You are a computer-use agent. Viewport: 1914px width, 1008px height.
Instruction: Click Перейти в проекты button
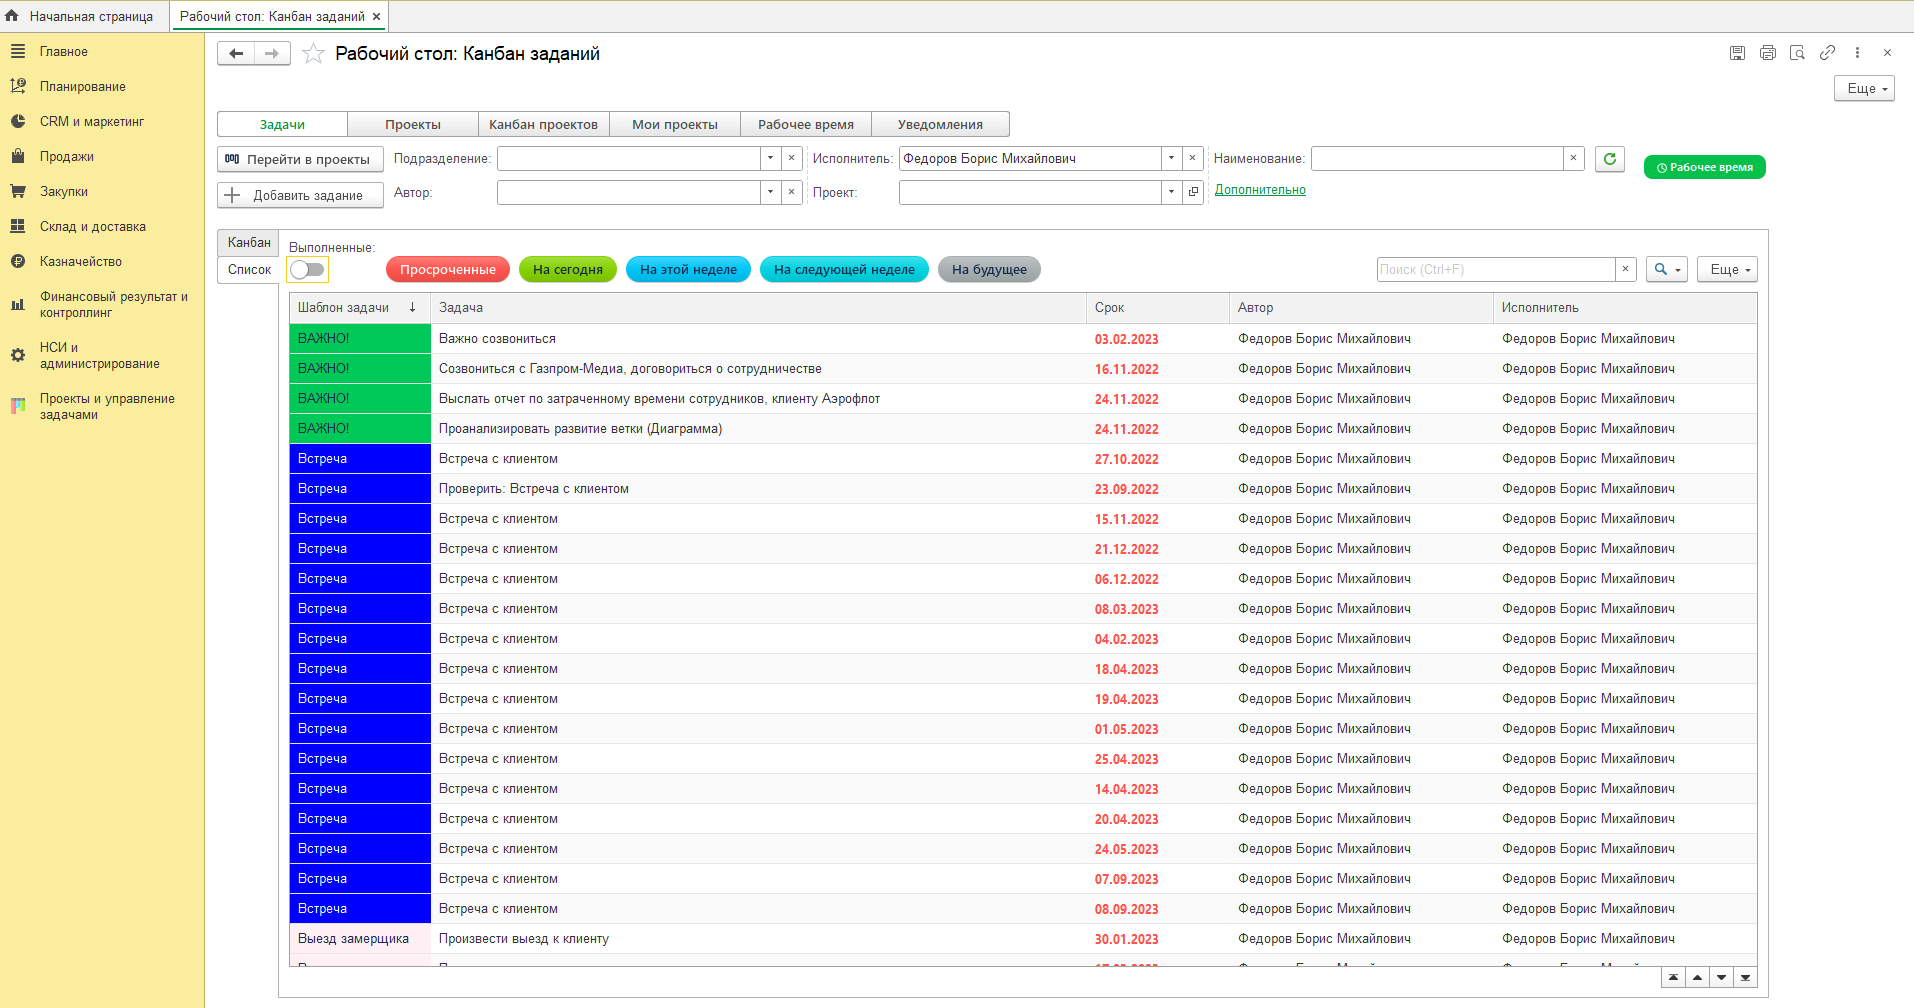[x=300, y=159]
